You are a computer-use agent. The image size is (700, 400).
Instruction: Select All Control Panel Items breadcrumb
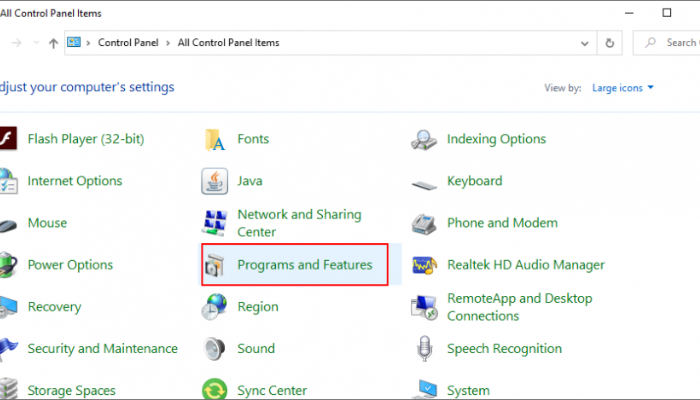click(229, 42)
